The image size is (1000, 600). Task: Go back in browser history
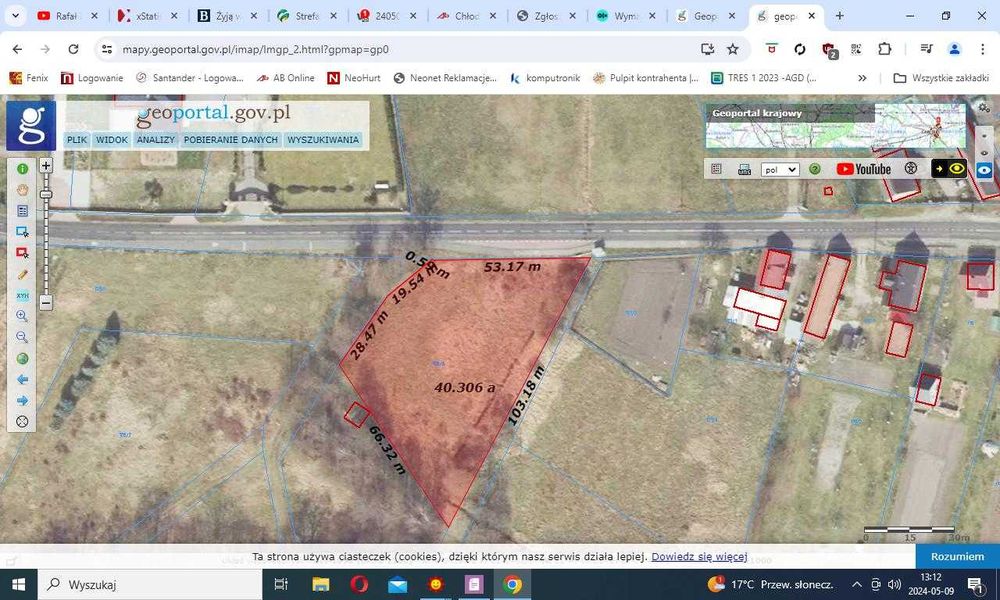click(17, 49)
